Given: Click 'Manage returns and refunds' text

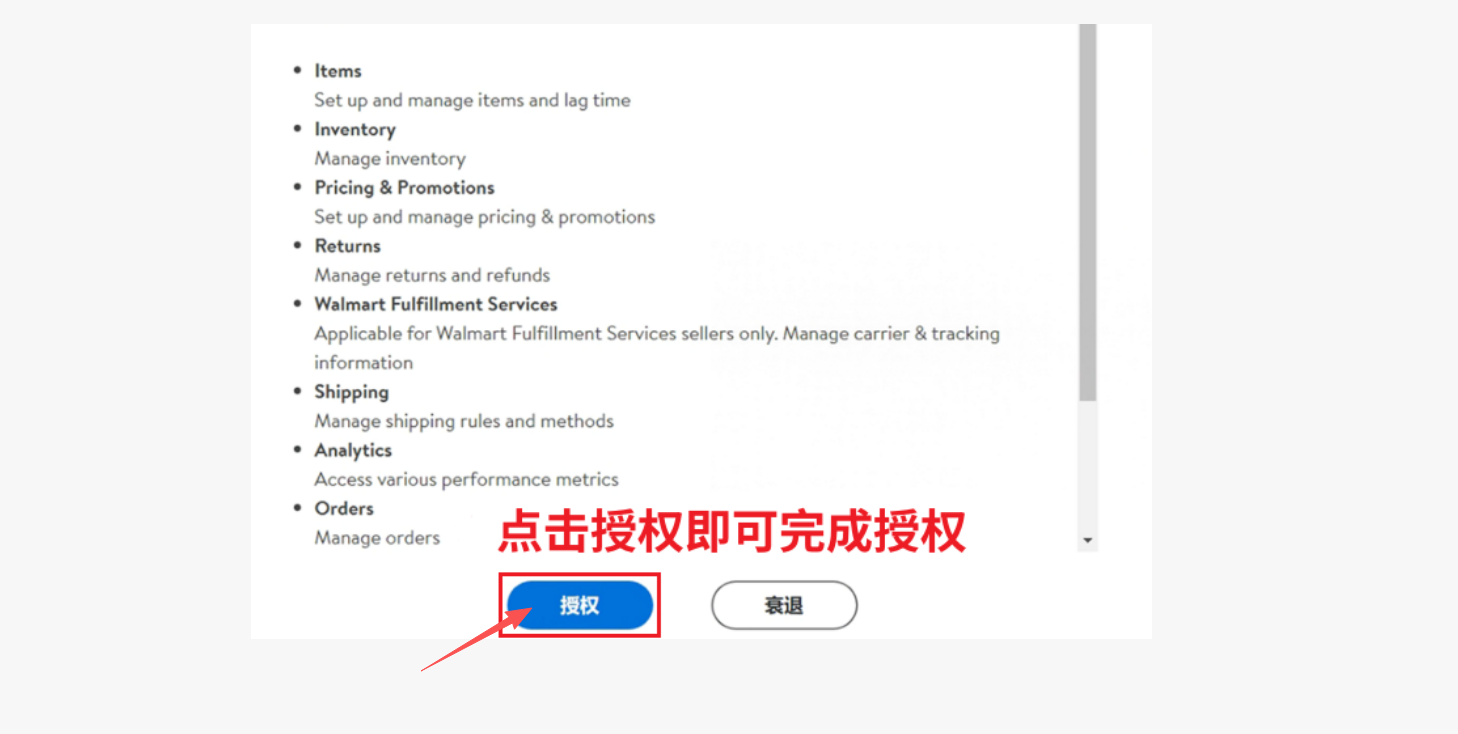Looking at the screenshot, I should (432, 275).
